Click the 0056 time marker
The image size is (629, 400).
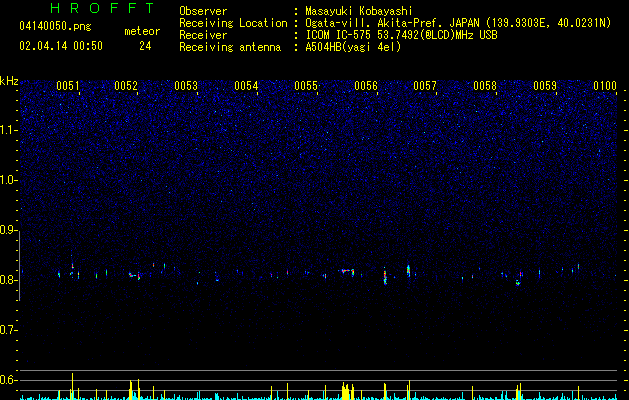366,86
